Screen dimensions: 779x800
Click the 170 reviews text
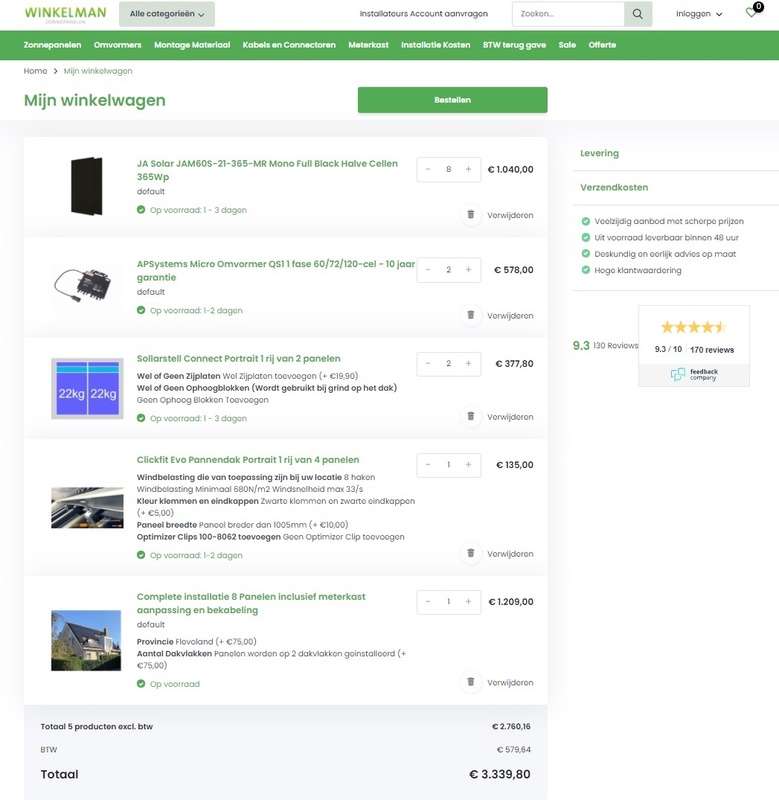(x=712, y=349)
